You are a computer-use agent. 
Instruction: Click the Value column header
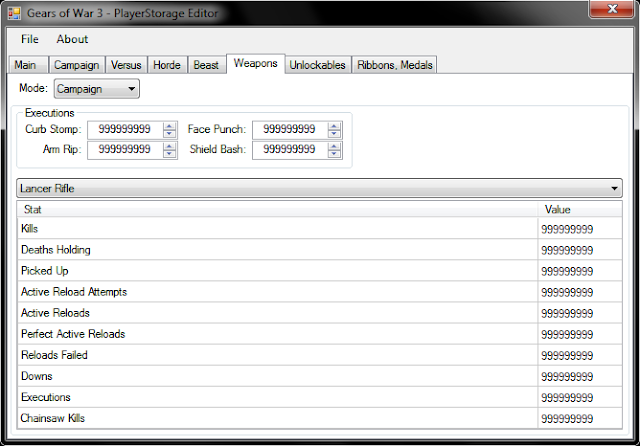[580, 209]
